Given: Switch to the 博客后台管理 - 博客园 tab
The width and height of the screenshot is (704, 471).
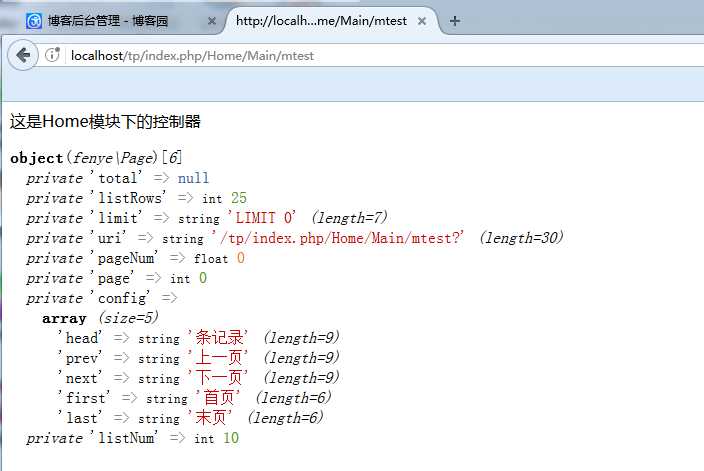Looking at the screenshot, I should pos(108,21).
